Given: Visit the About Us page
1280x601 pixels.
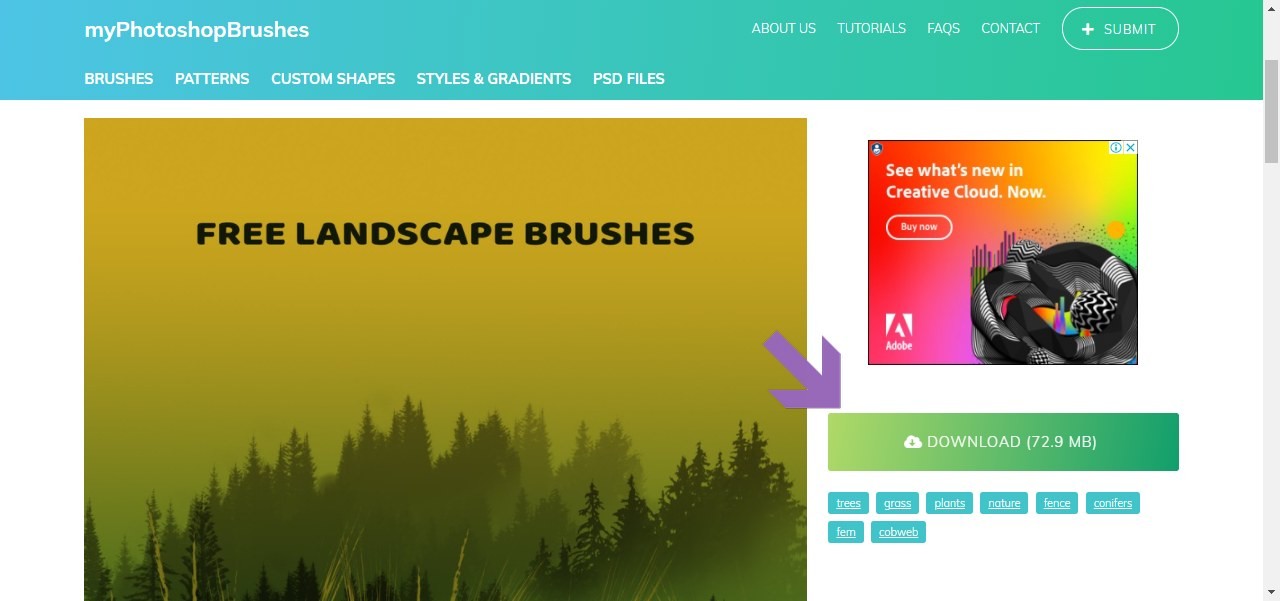Looking at the screenshot, I should pos(784,29).
